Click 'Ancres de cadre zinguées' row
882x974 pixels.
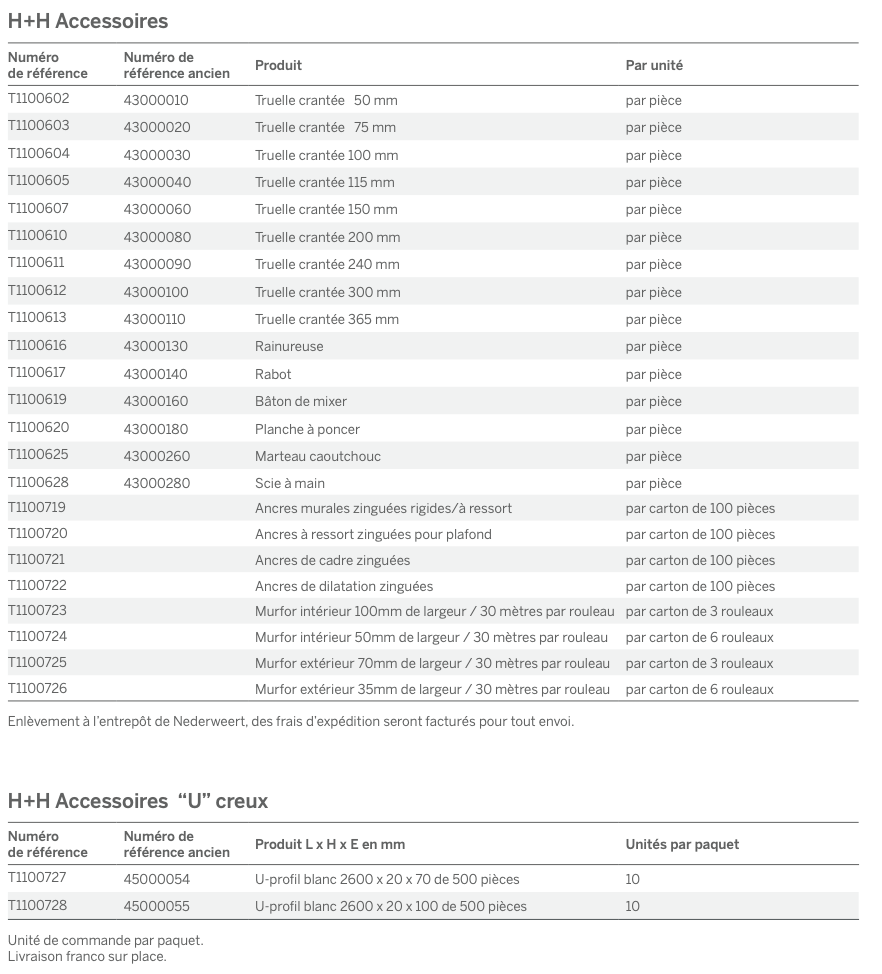[x=332, y=560]
